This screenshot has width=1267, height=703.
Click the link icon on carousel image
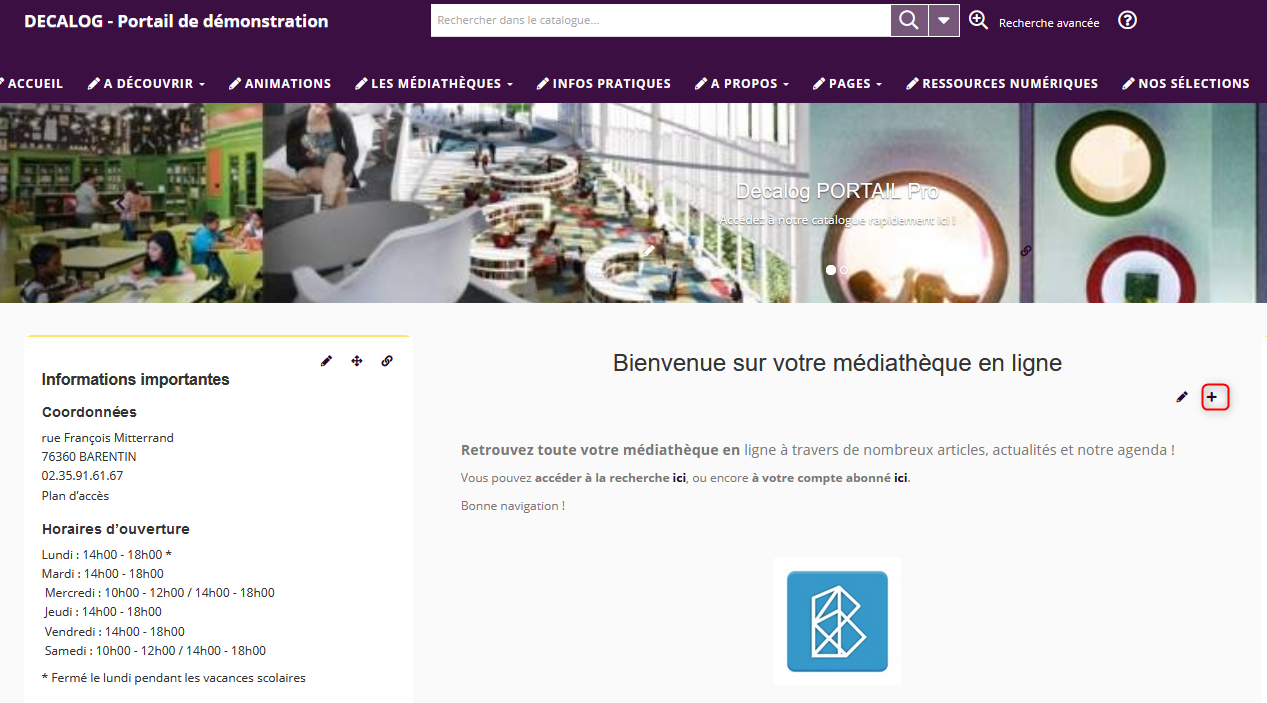coord(1025,251)
